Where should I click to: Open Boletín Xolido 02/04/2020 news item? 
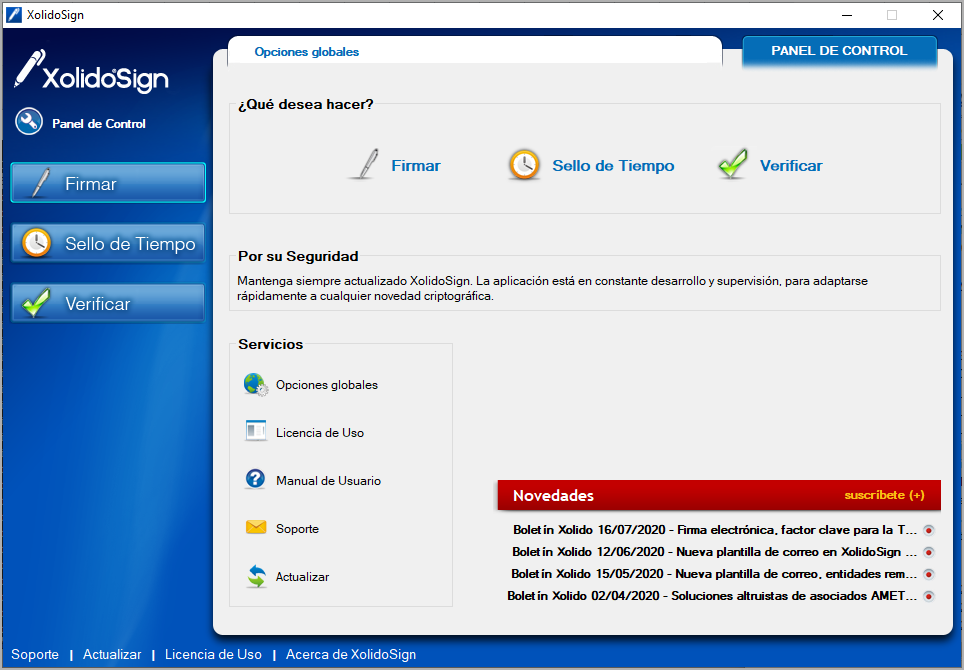(712, 596)
